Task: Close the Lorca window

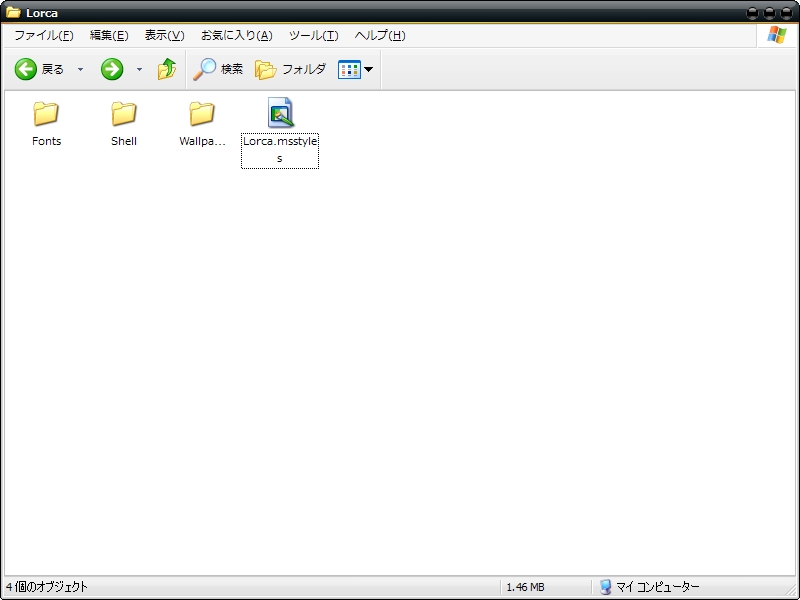Action: coord(787,13)
